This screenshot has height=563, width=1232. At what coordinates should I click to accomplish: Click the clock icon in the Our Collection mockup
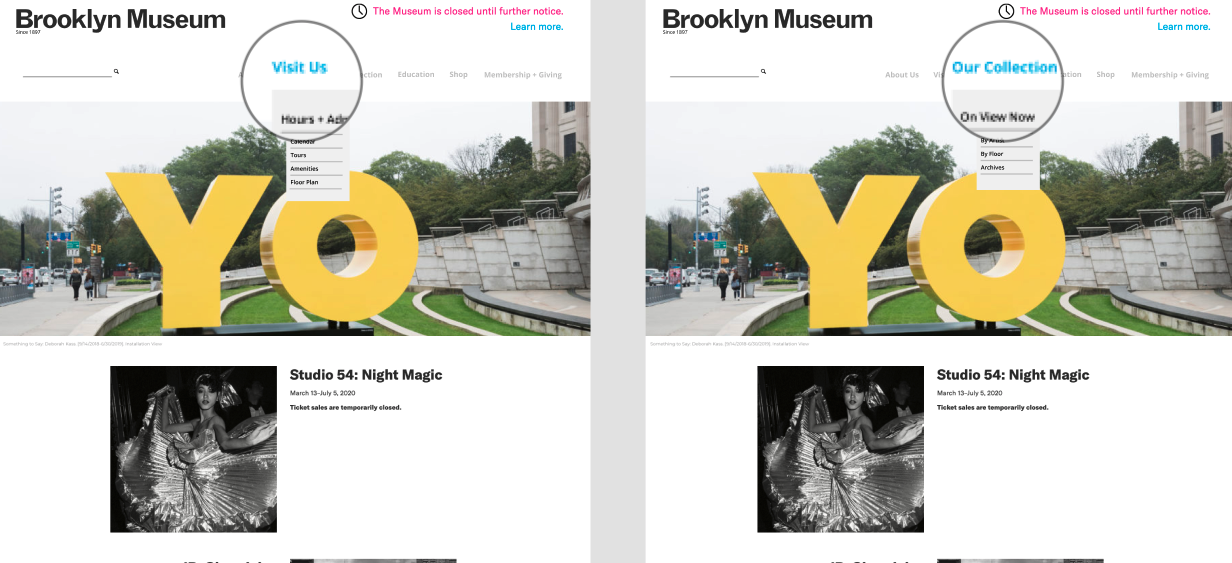pyautogui.click(x=1006, y=11)
